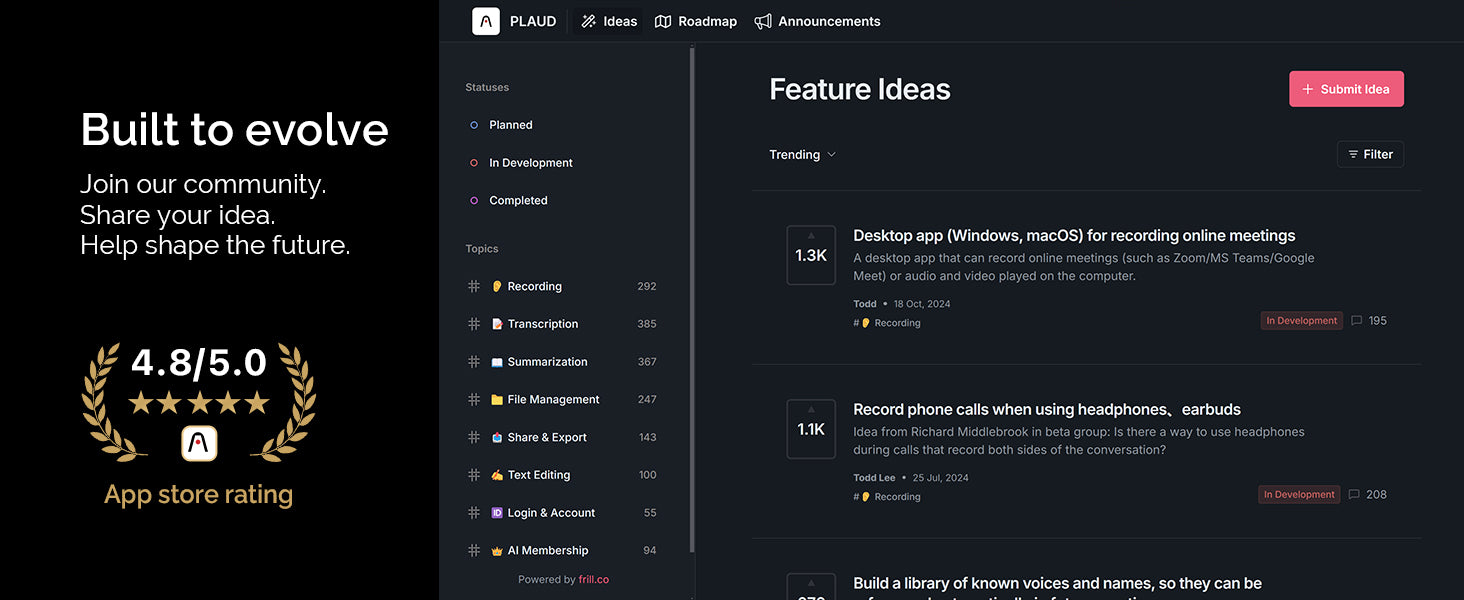Click the Feature Ideas heading
The image size is (1464, 600).
pyautogui.click(x=860, y=89)
